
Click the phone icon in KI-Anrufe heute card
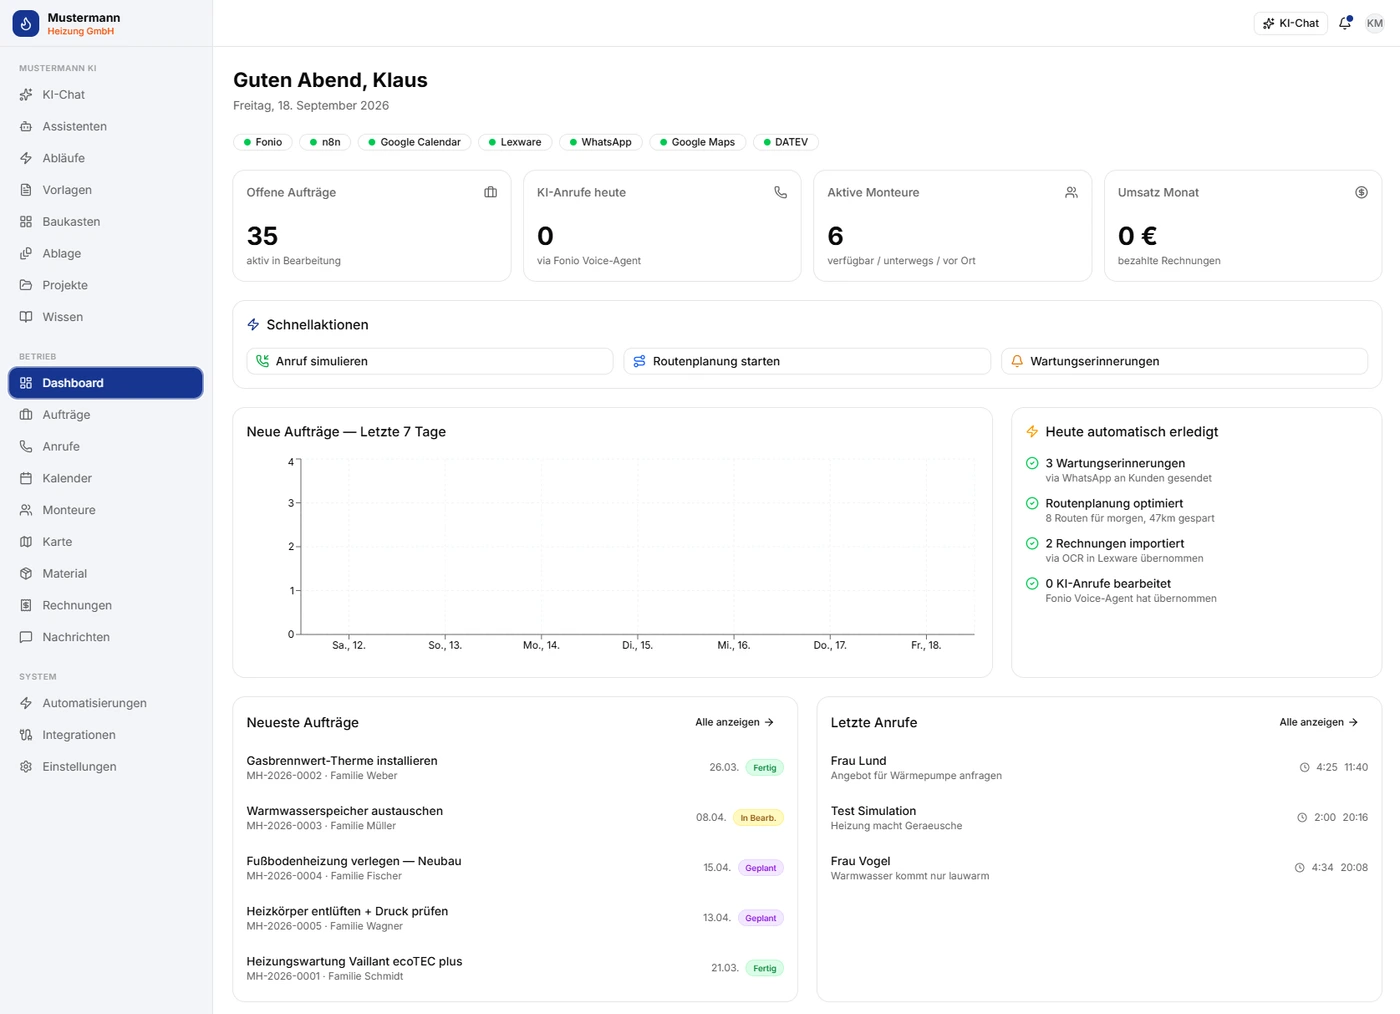(780, 192)
